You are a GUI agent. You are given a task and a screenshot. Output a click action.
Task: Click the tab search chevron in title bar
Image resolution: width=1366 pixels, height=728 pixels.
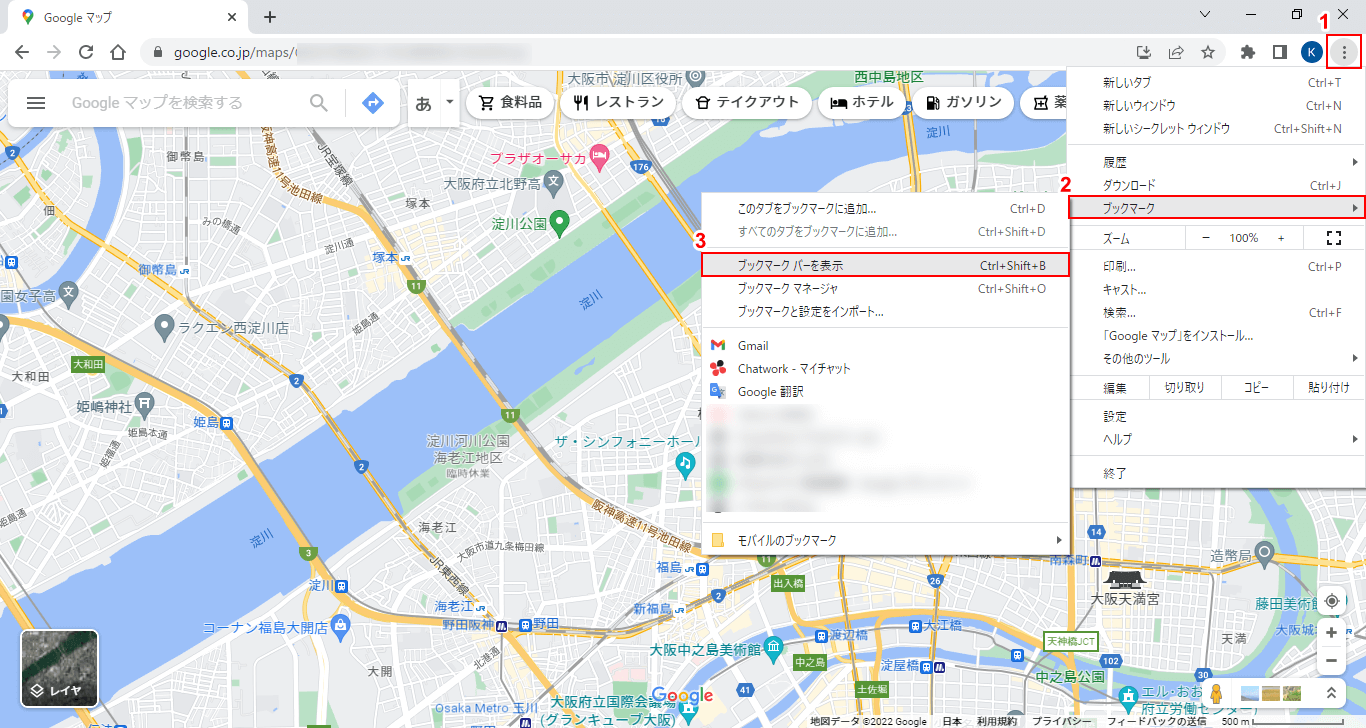pyautogui.click(x=1205, y=14)
